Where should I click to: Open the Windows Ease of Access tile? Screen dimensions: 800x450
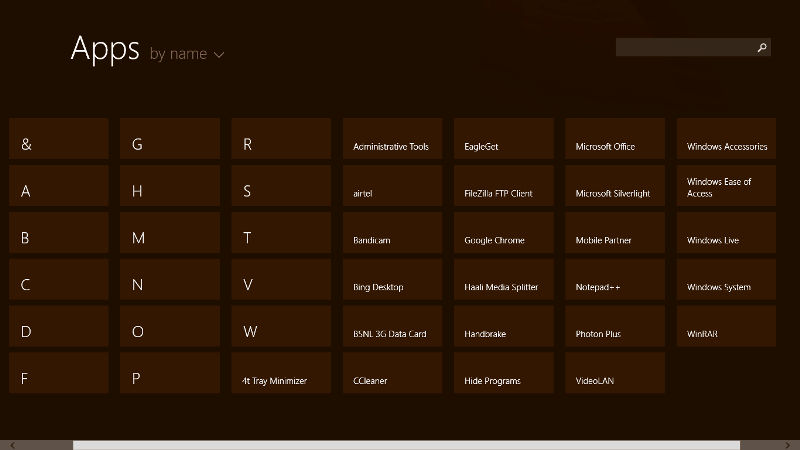[726, 186]
